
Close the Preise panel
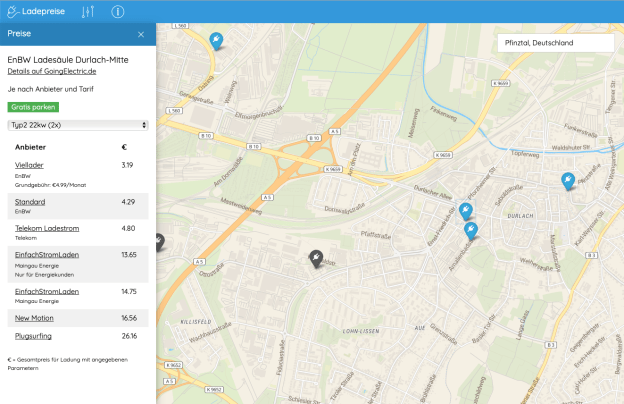point(141,34)
